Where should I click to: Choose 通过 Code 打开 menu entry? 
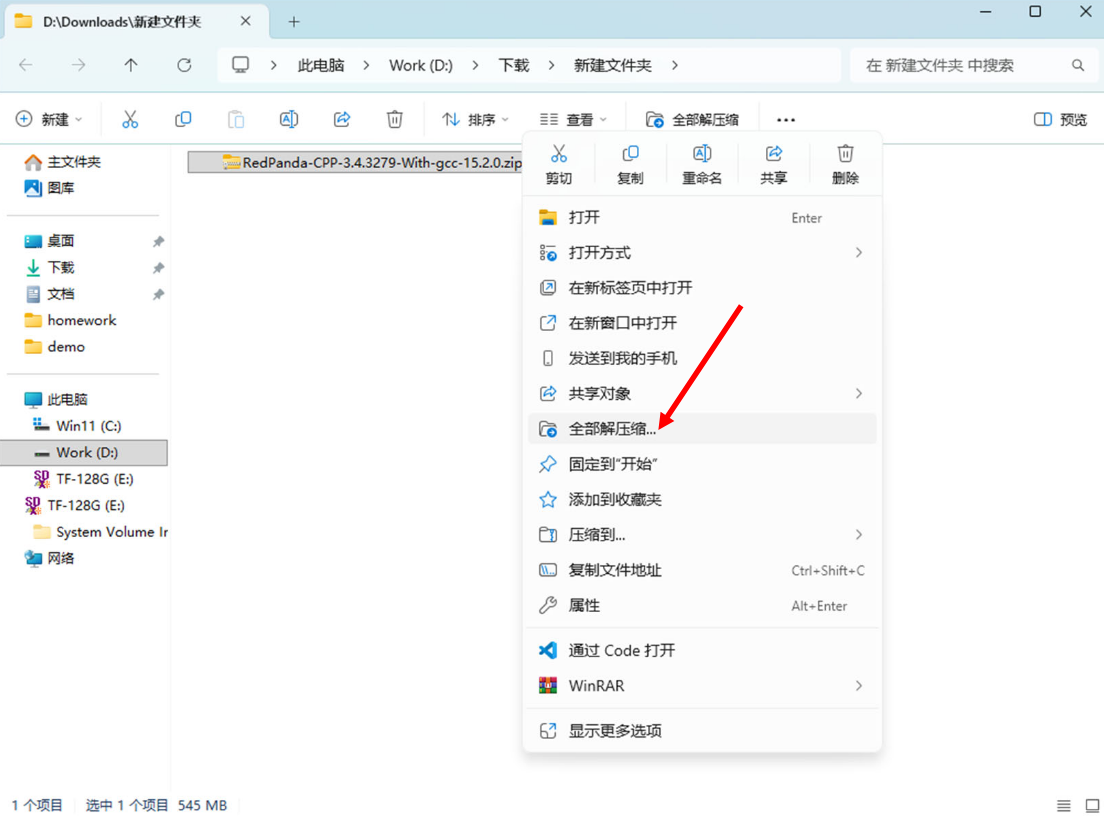point(621,650)
